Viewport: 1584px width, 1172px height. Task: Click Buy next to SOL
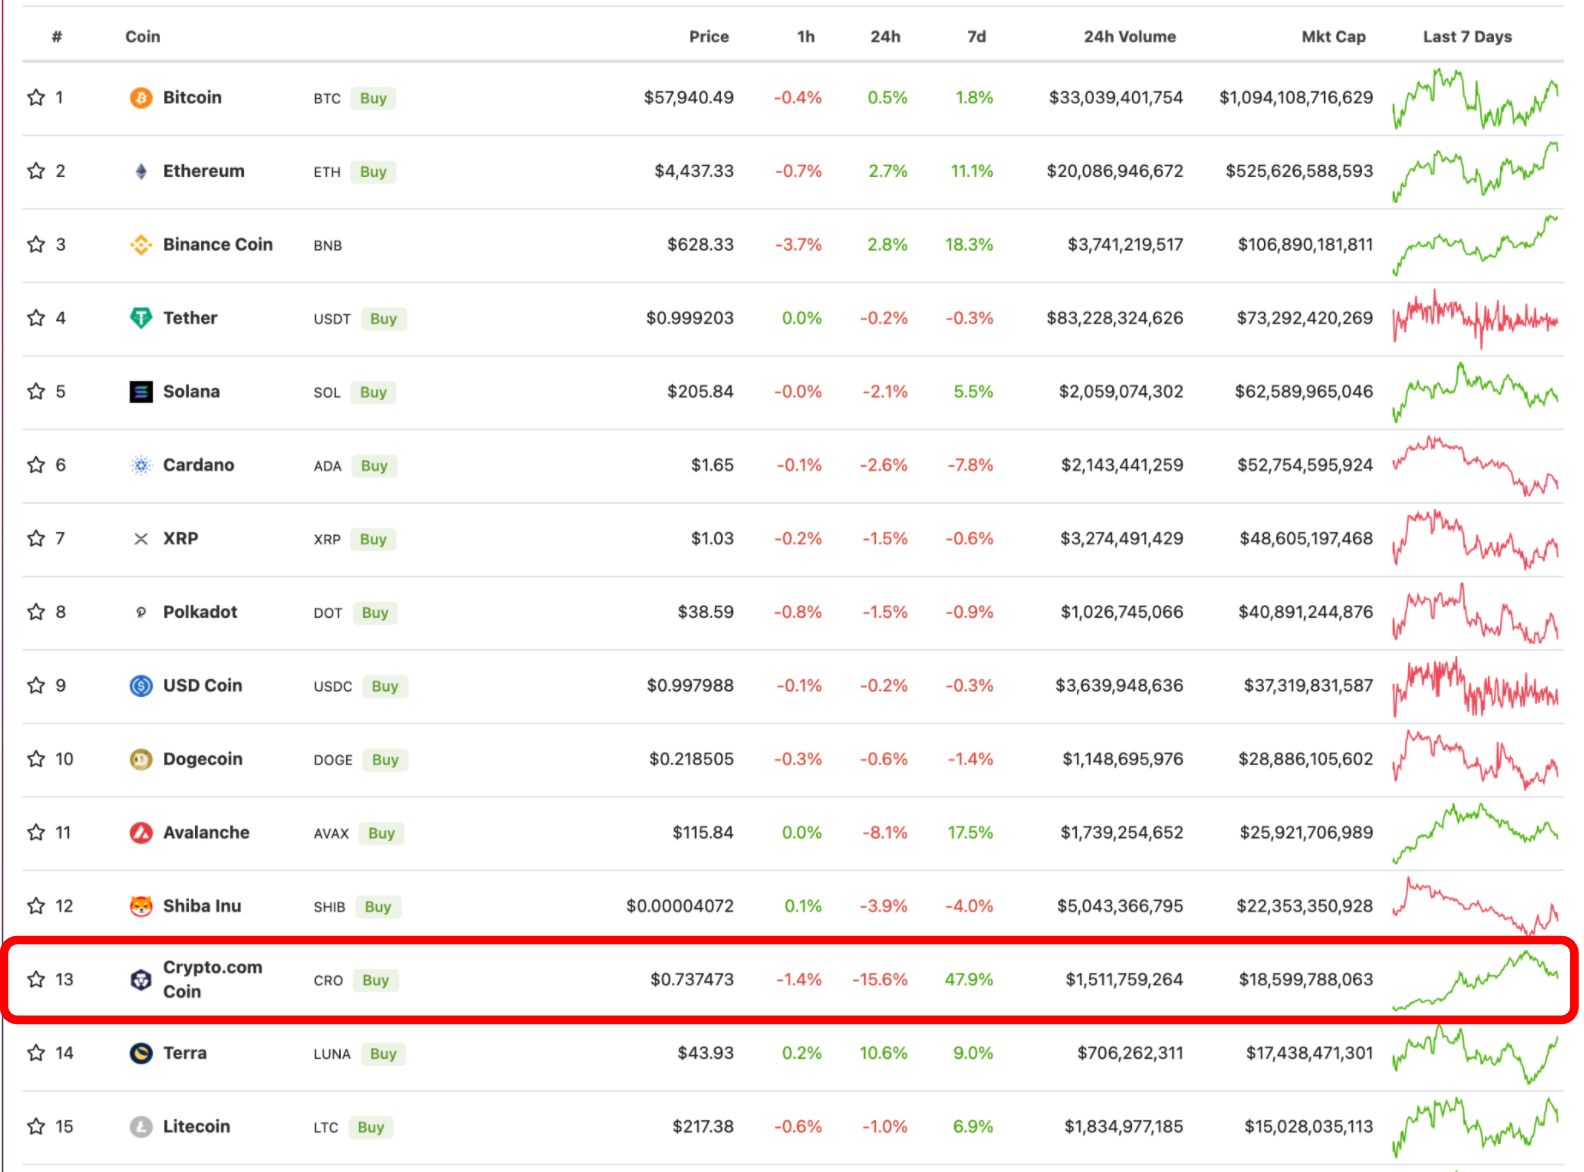(373, 392)
